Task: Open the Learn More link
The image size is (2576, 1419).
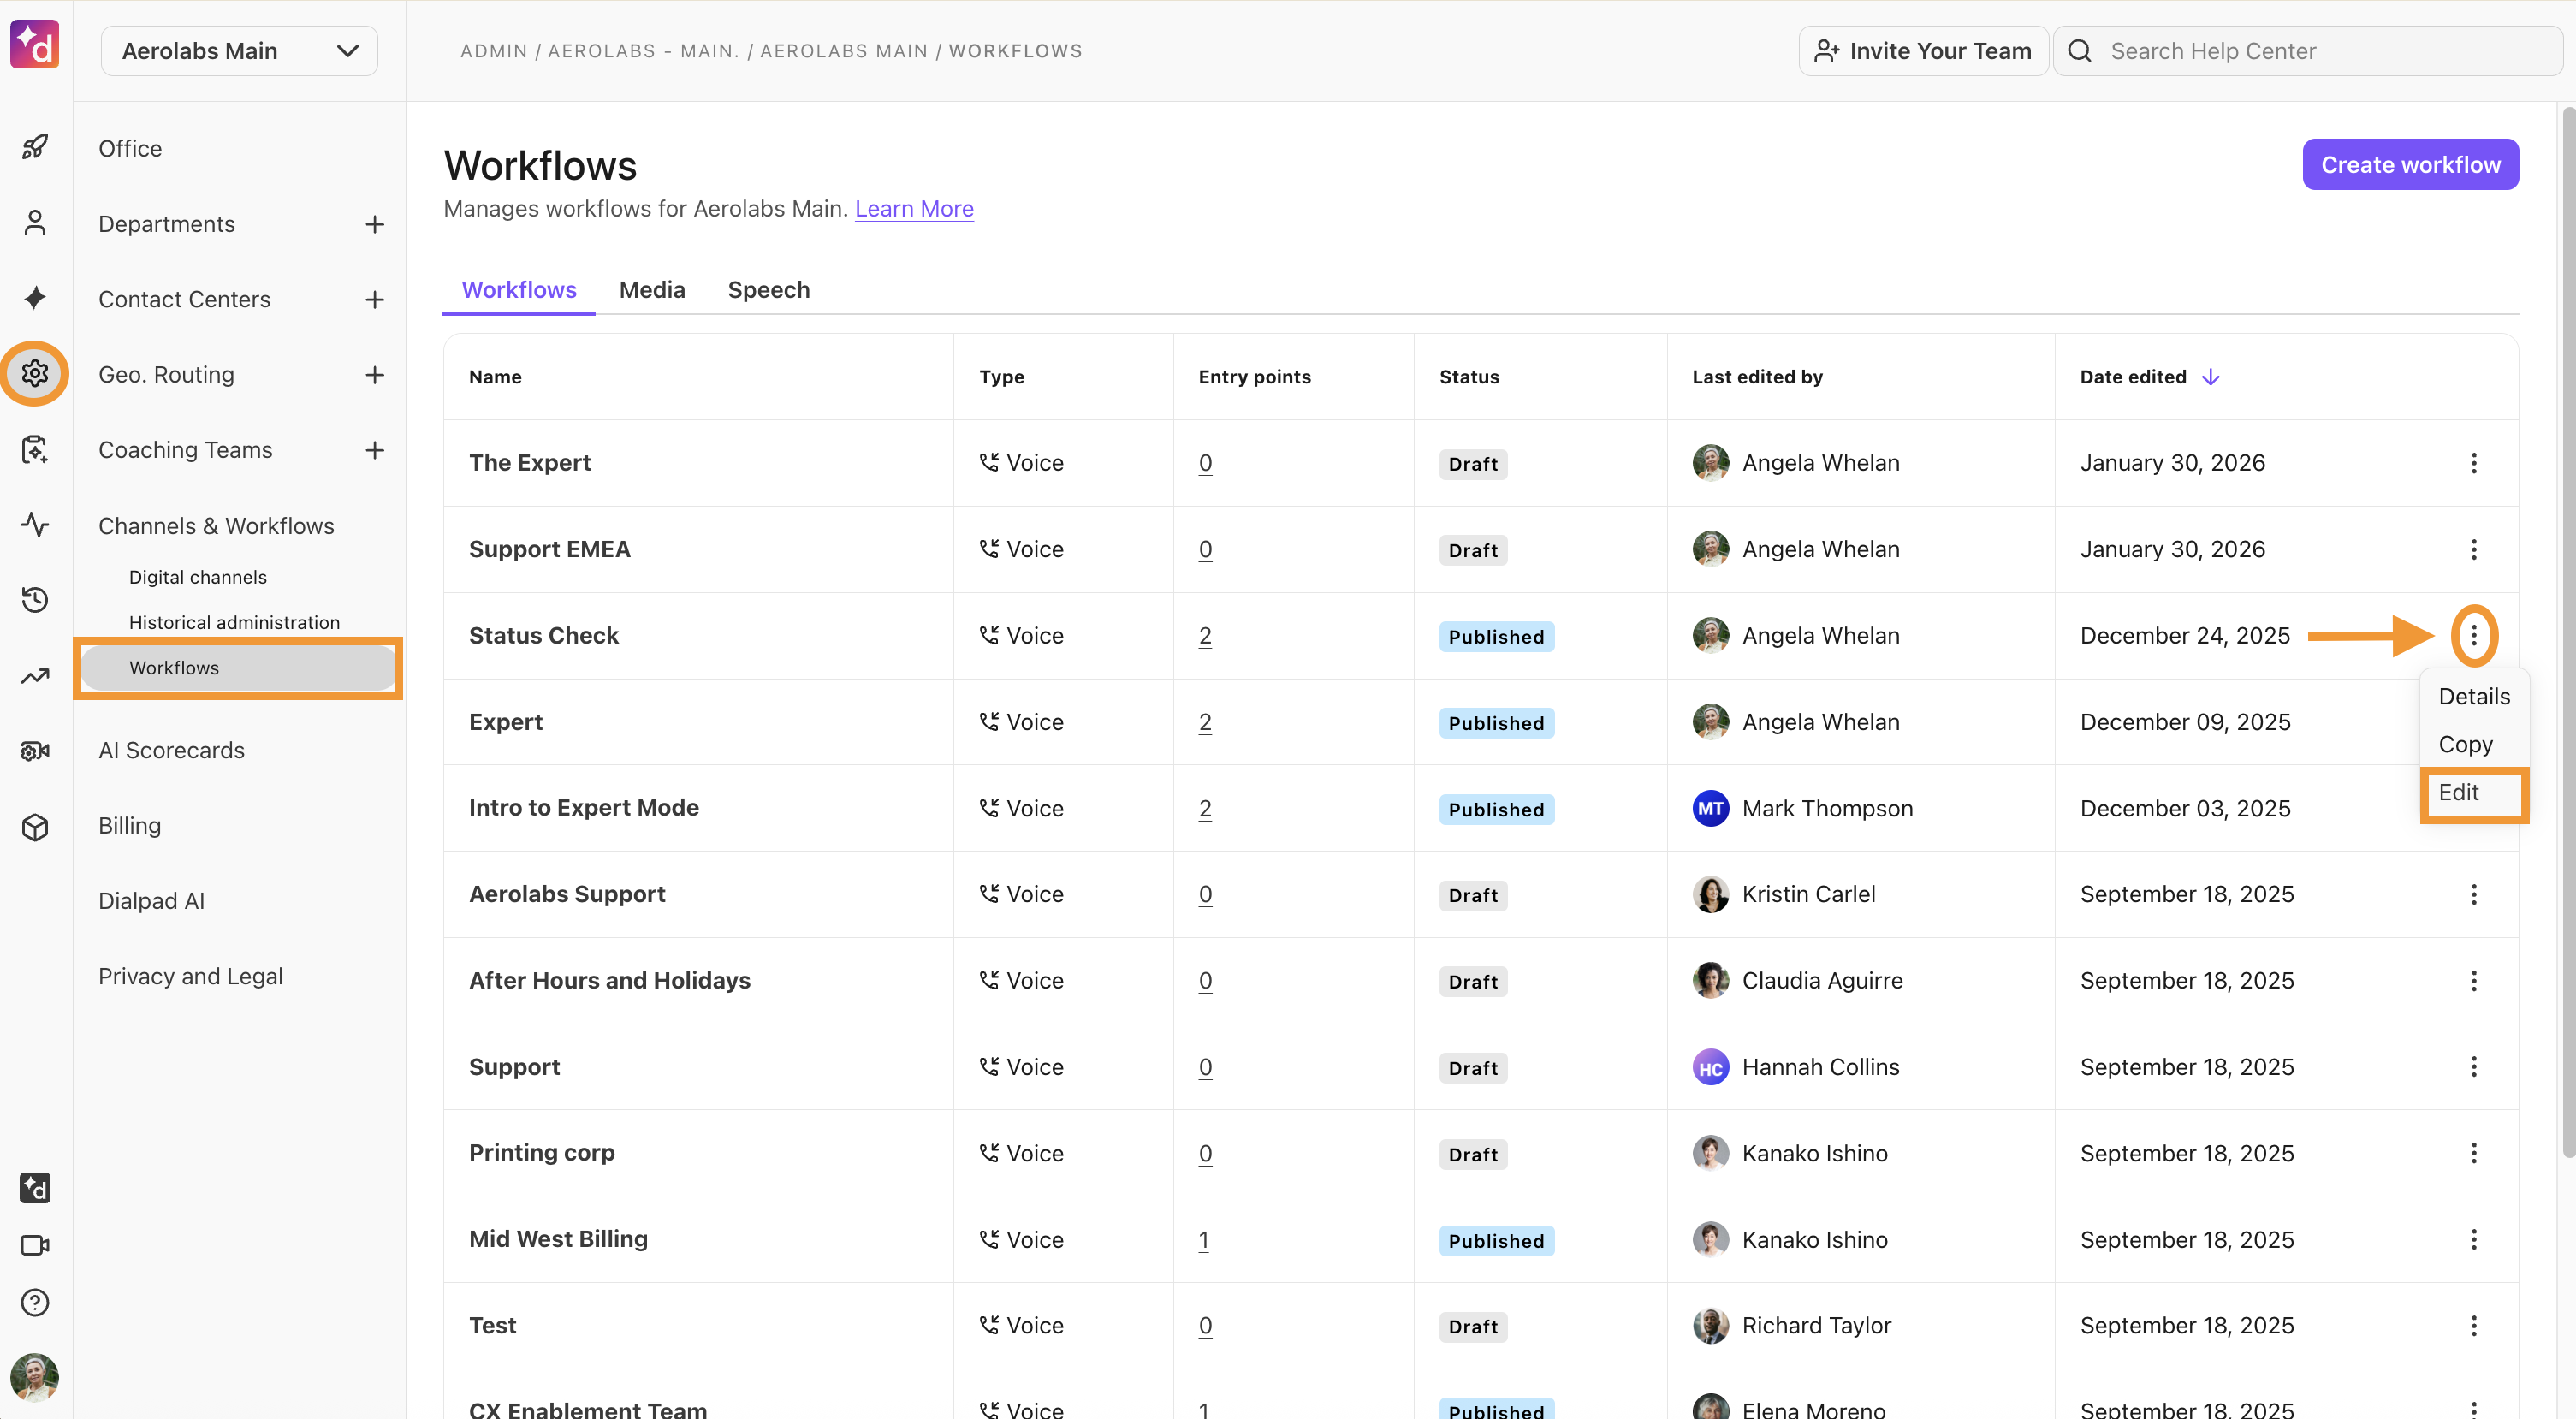Action: 913,208
